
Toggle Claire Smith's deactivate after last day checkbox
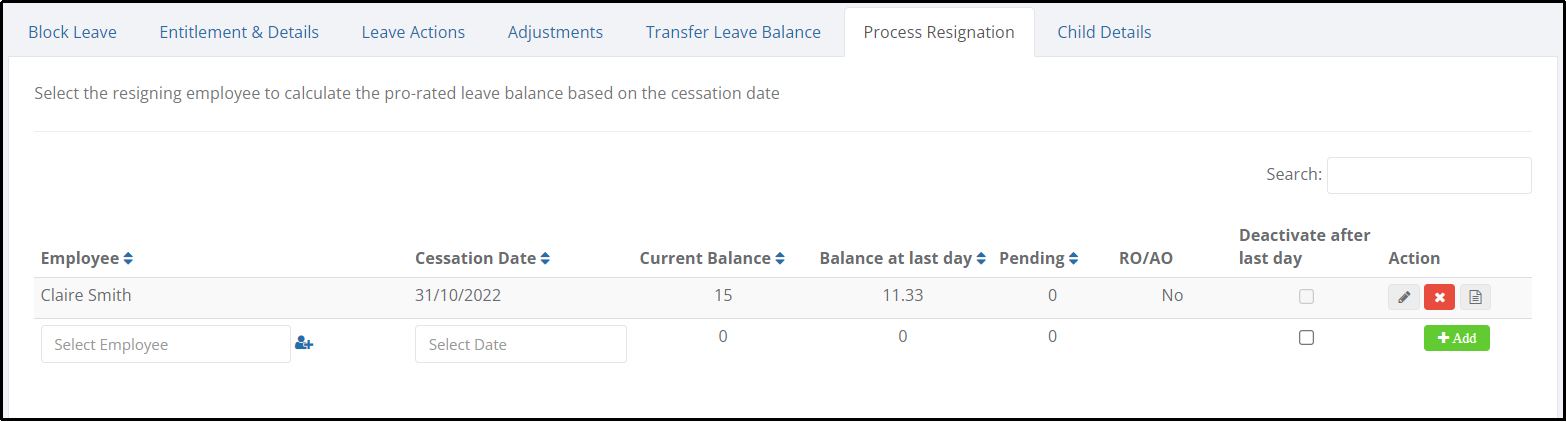1306,297
